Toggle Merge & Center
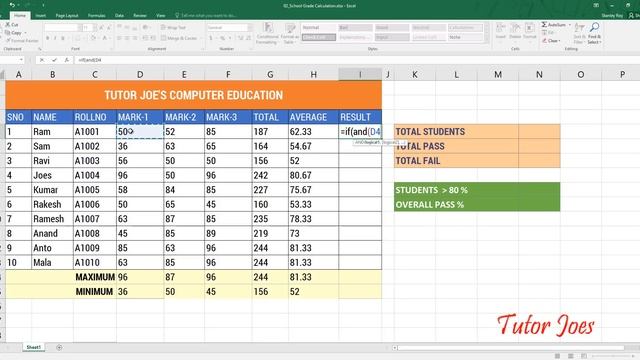Viewport: 640px width, 360px height. coord(179,38)
